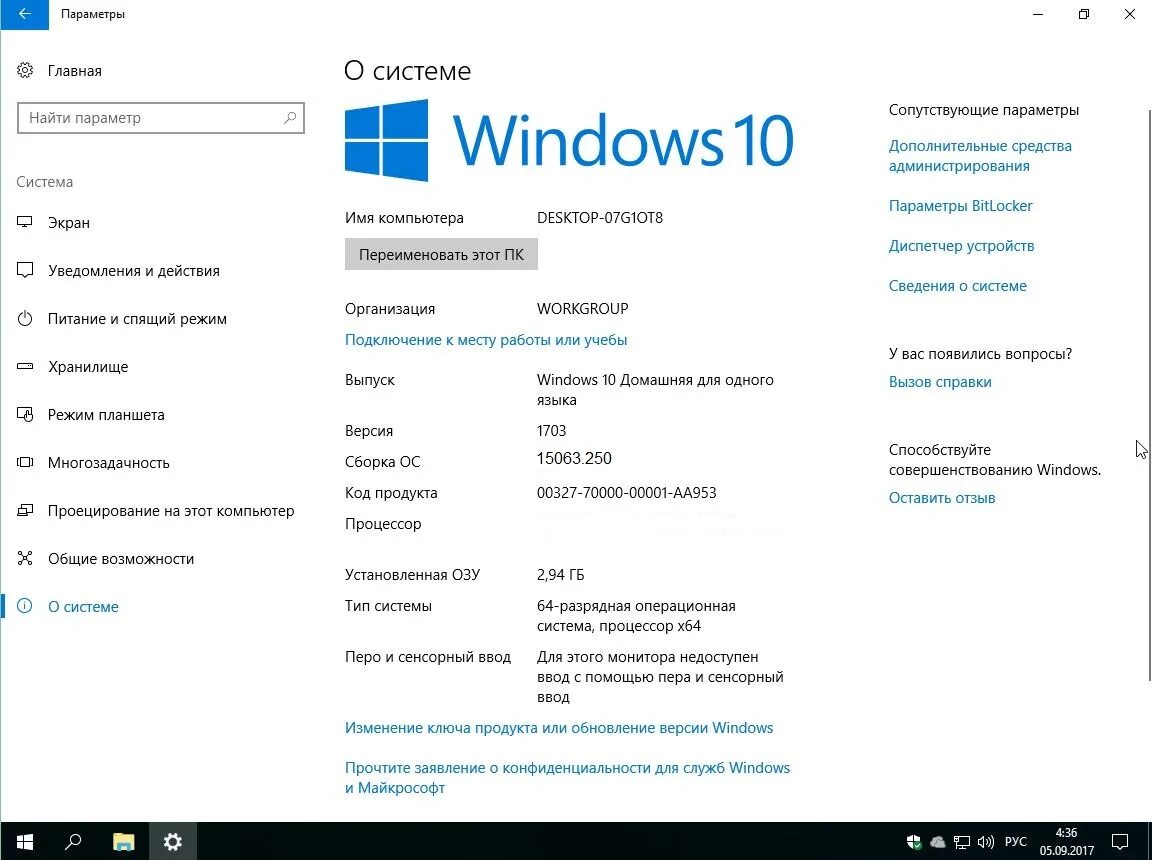
Task: Open the volume speaker tray icon
Action: pyautogui.click(x=985, y=842)
